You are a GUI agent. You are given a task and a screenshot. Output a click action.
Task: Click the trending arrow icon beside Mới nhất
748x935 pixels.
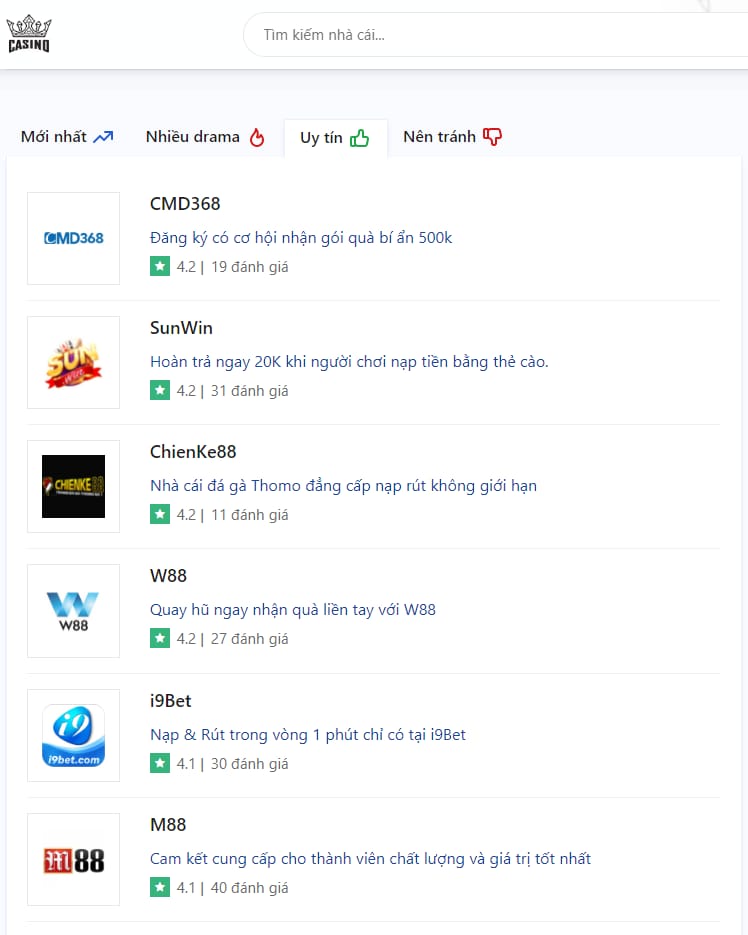pos(103,137)
